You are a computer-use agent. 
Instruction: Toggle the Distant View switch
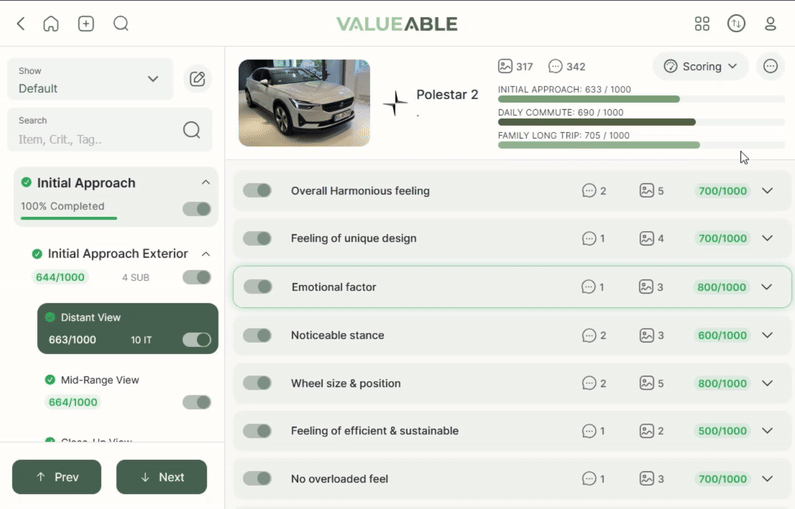pyautogui.click(x=197, y=340)
